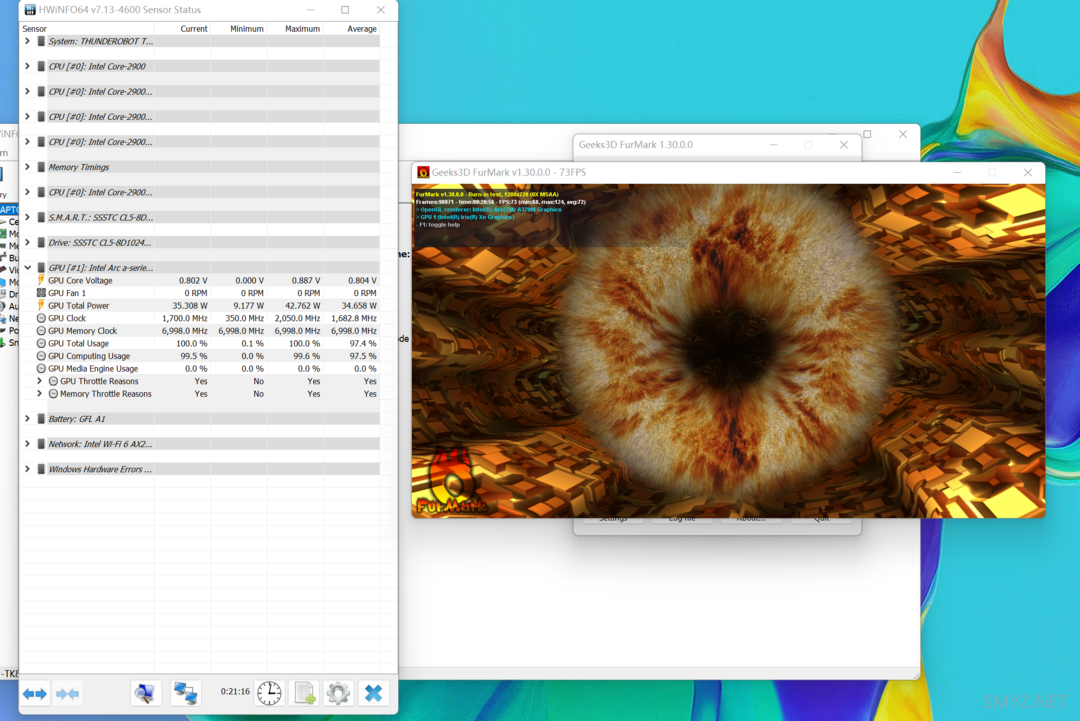This screenshot has height=721, width=1080.
Task: Click the expand-layout double-arrow icon in HWiNFO toolbar
Action: click(34, 693)
